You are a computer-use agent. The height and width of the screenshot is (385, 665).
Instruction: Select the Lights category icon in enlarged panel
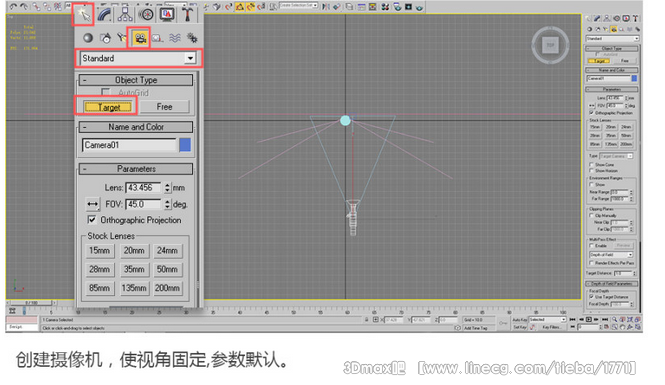(x=122, y=38)
